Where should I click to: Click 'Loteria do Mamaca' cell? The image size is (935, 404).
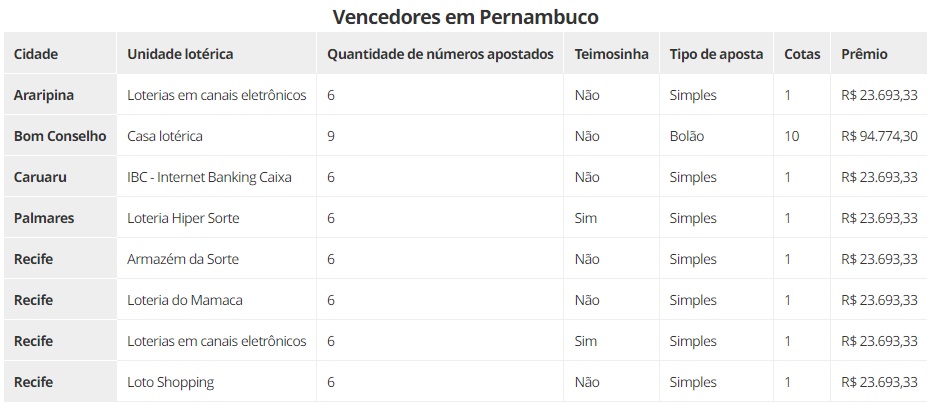[185, 300]
